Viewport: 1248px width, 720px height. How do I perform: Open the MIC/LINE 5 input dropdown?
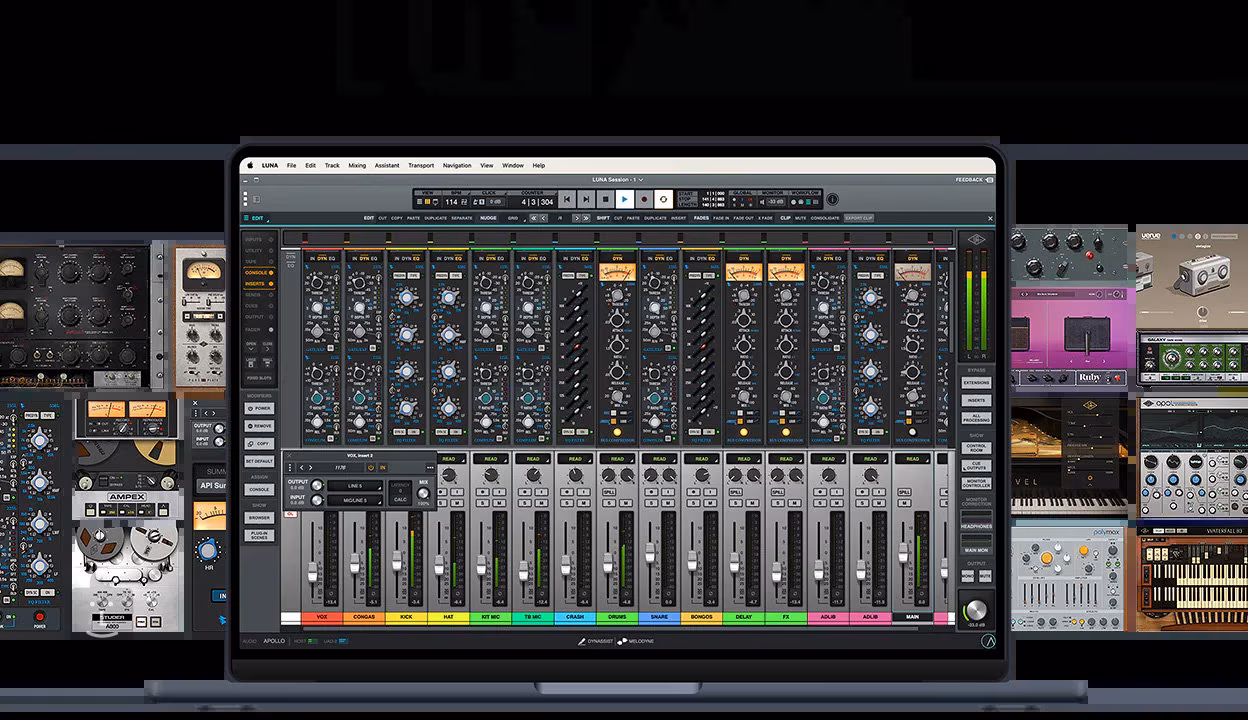pos(355,500)
